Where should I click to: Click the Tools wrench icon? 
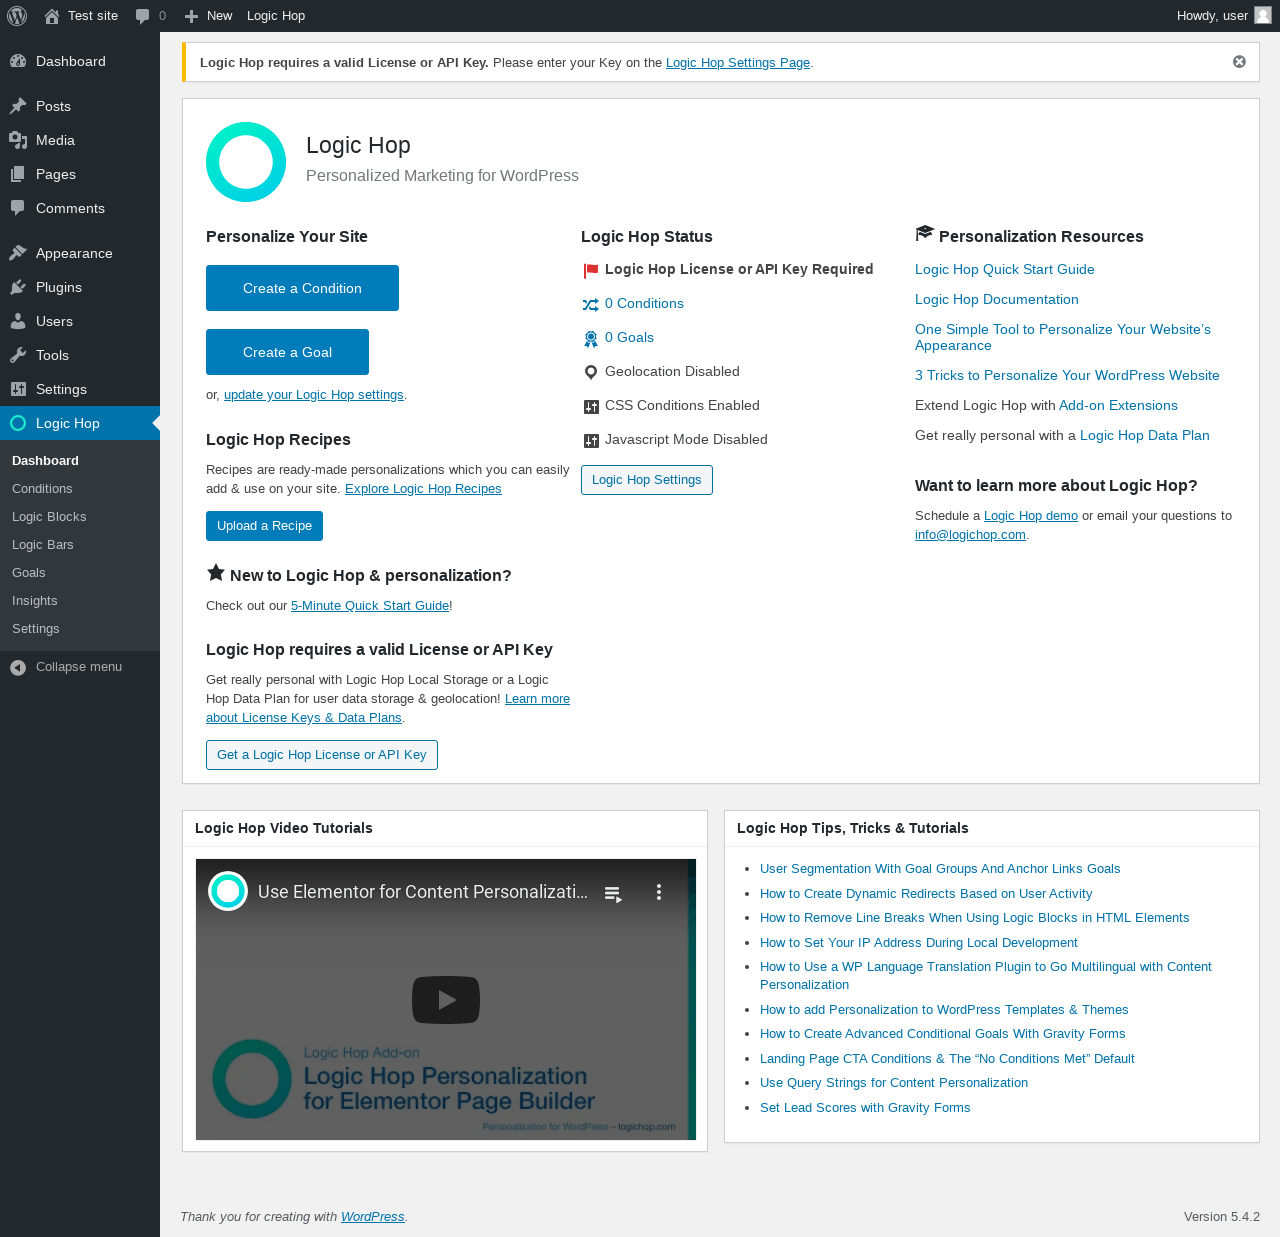pos(18,355)
